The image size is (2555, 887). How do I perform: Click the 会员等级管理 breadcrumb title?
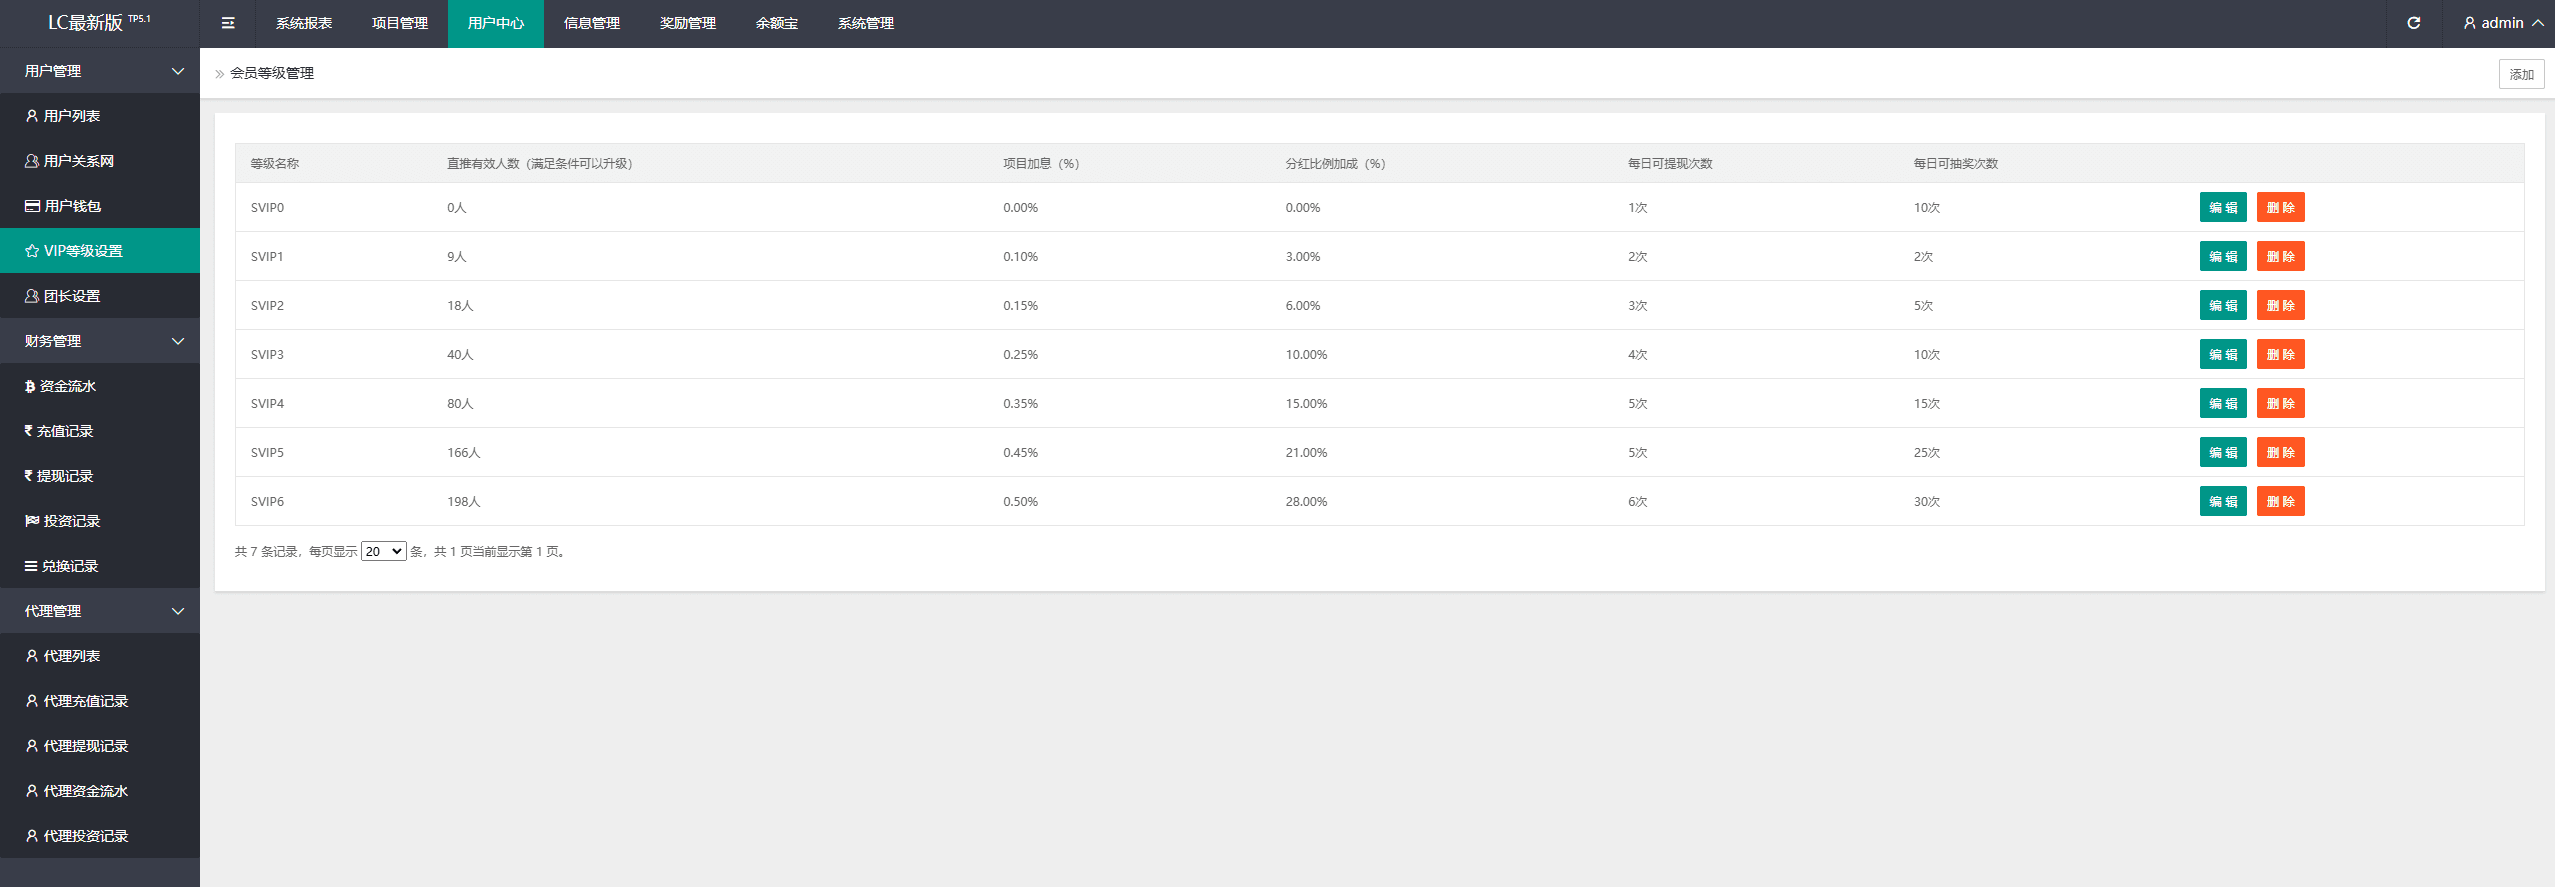point(272,73)
